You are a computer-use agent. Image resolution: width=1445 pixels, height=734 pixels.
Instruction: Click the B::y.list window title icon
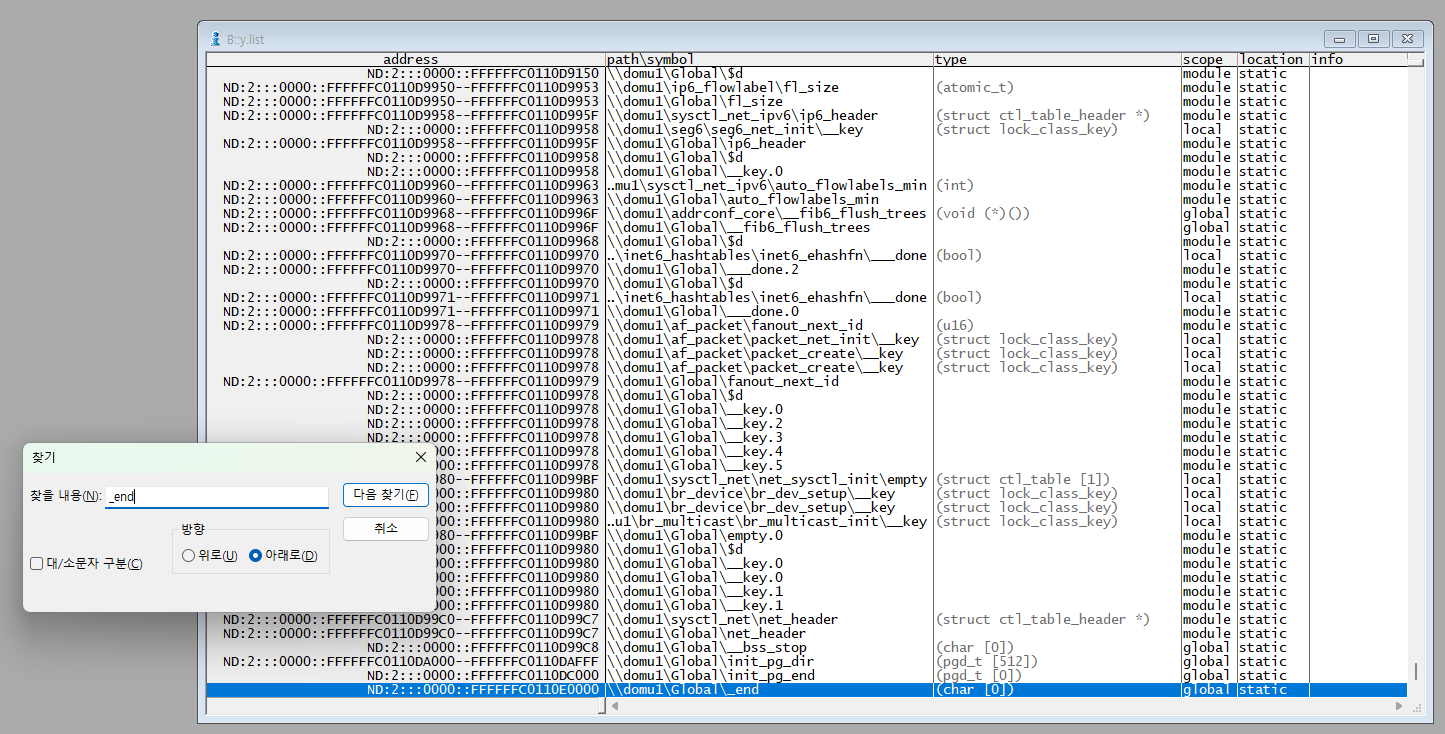click(x=215, y=39)
